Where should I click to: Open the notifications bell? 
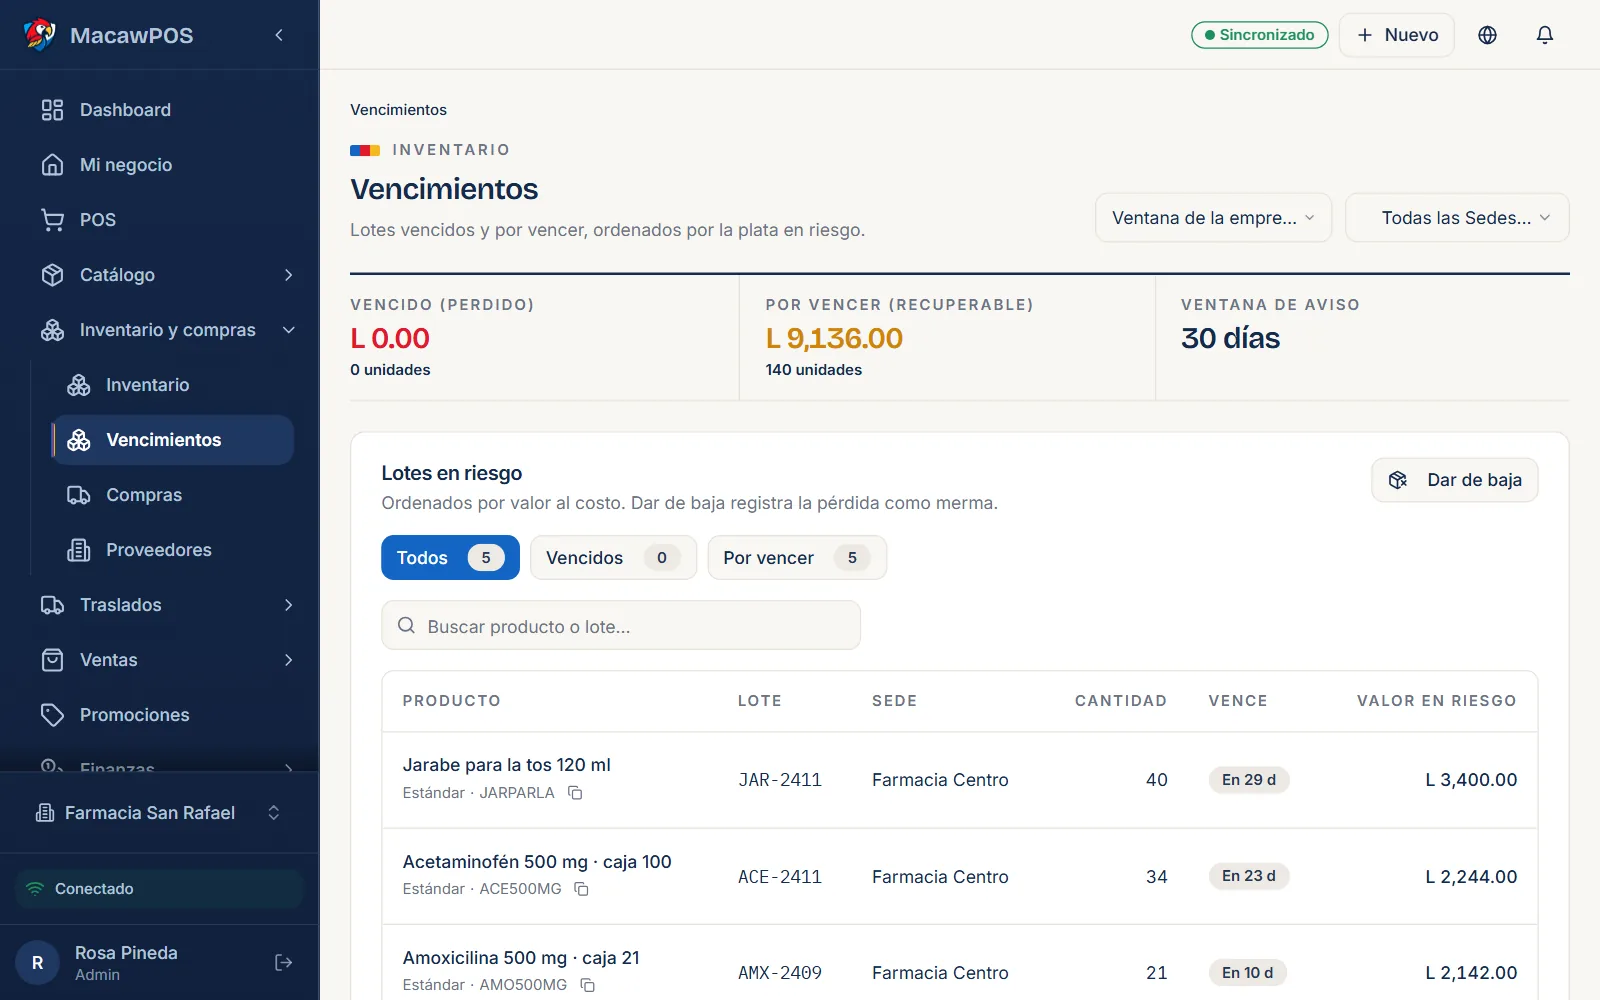click(1545, 35)
